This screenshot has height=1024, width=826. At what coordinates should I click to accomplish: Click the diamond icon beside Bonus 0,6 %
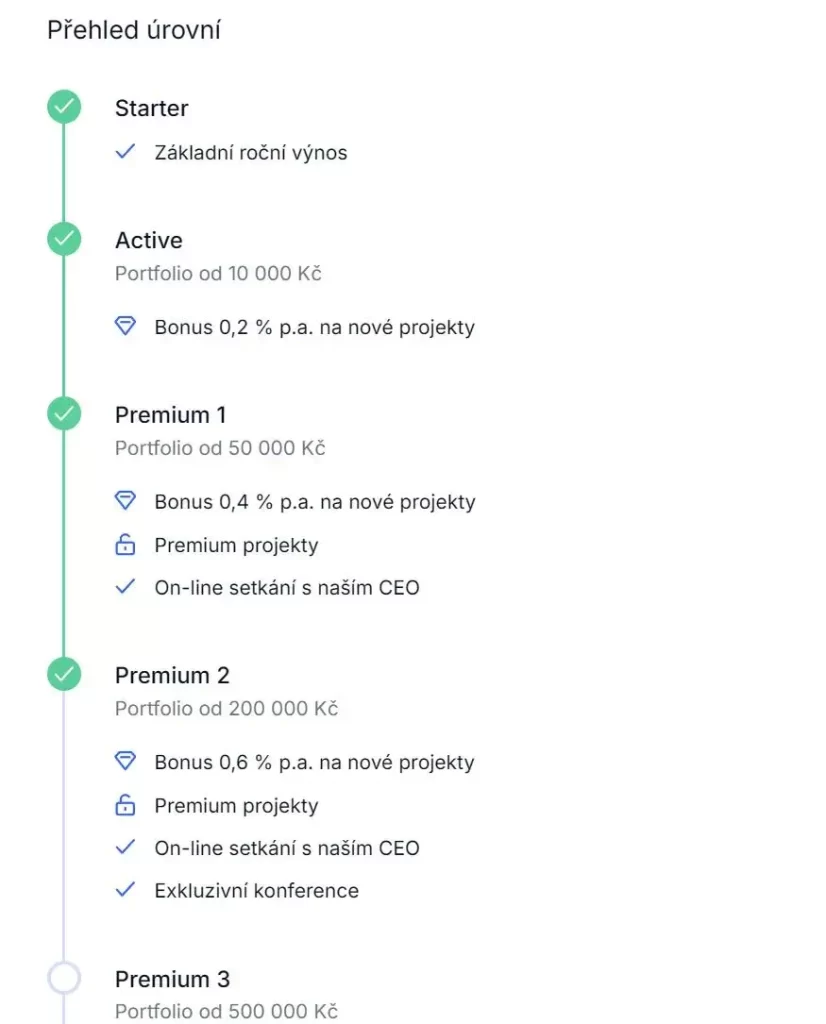125,762
